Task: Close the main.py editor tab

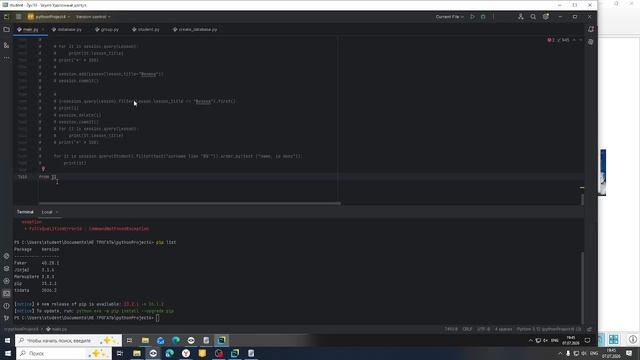Action: [43, 29]
